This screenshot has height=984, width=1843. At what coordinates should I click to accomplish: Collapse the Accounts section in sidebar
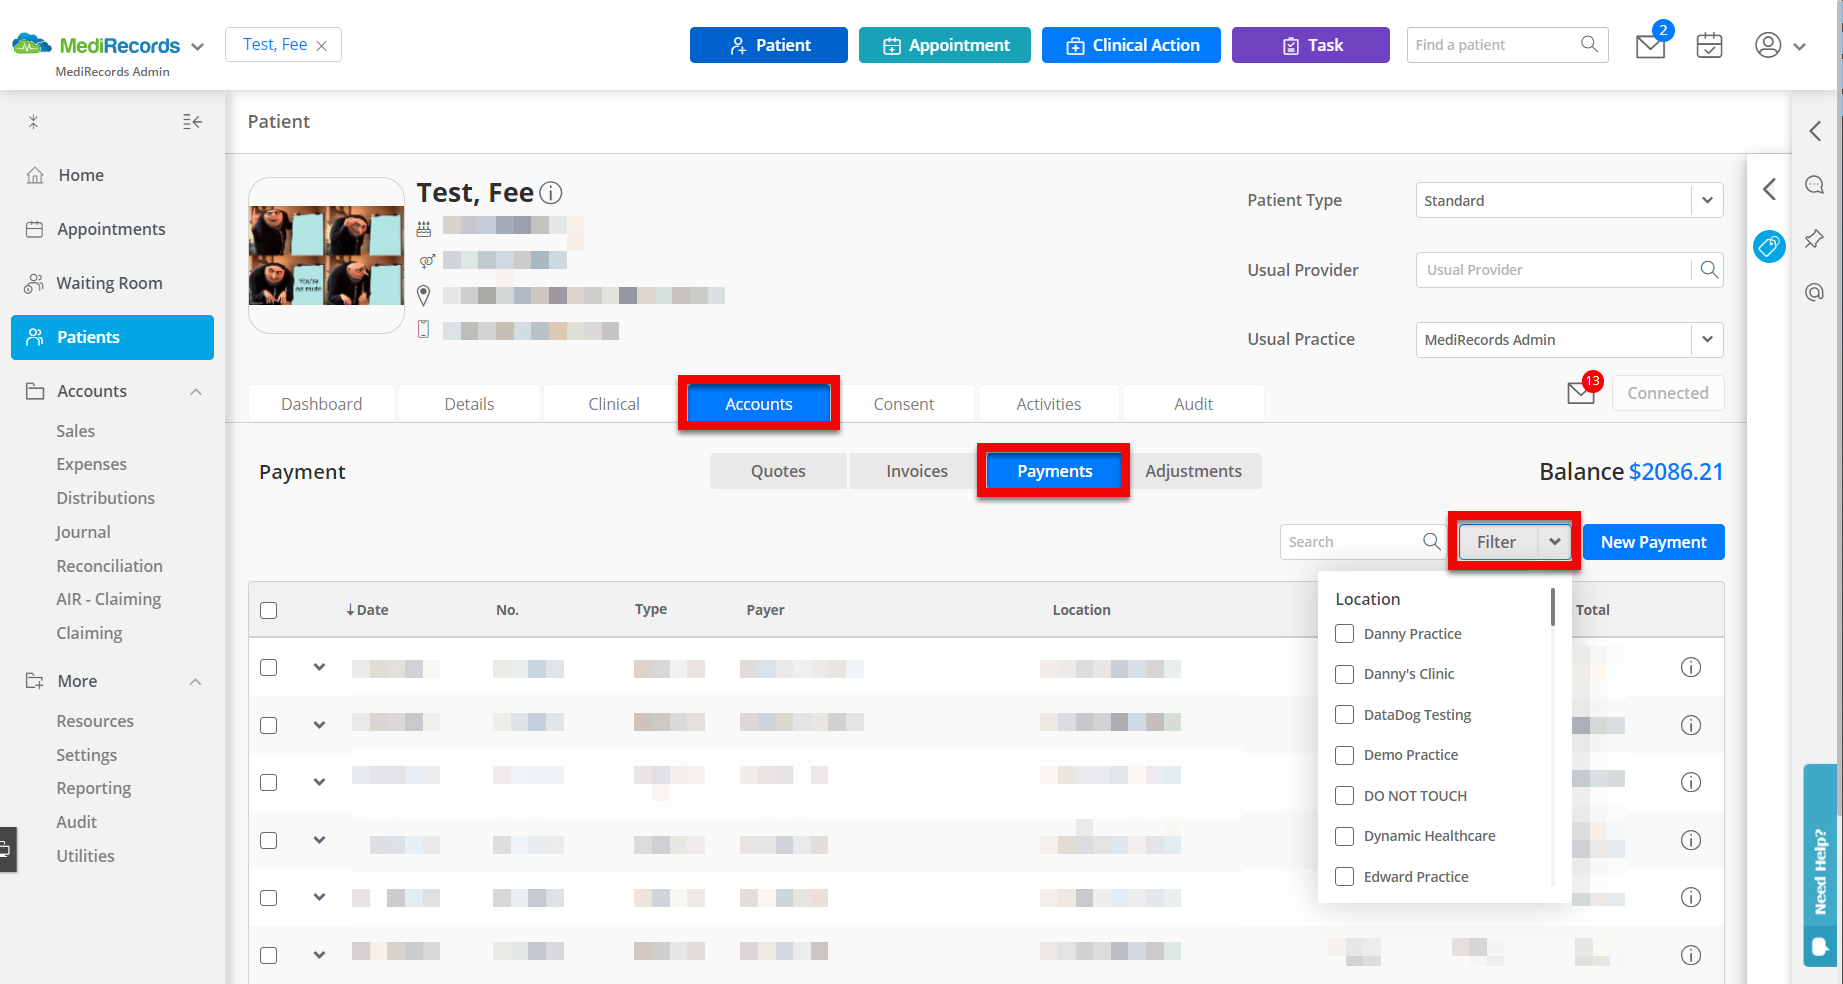click(196, 392)
